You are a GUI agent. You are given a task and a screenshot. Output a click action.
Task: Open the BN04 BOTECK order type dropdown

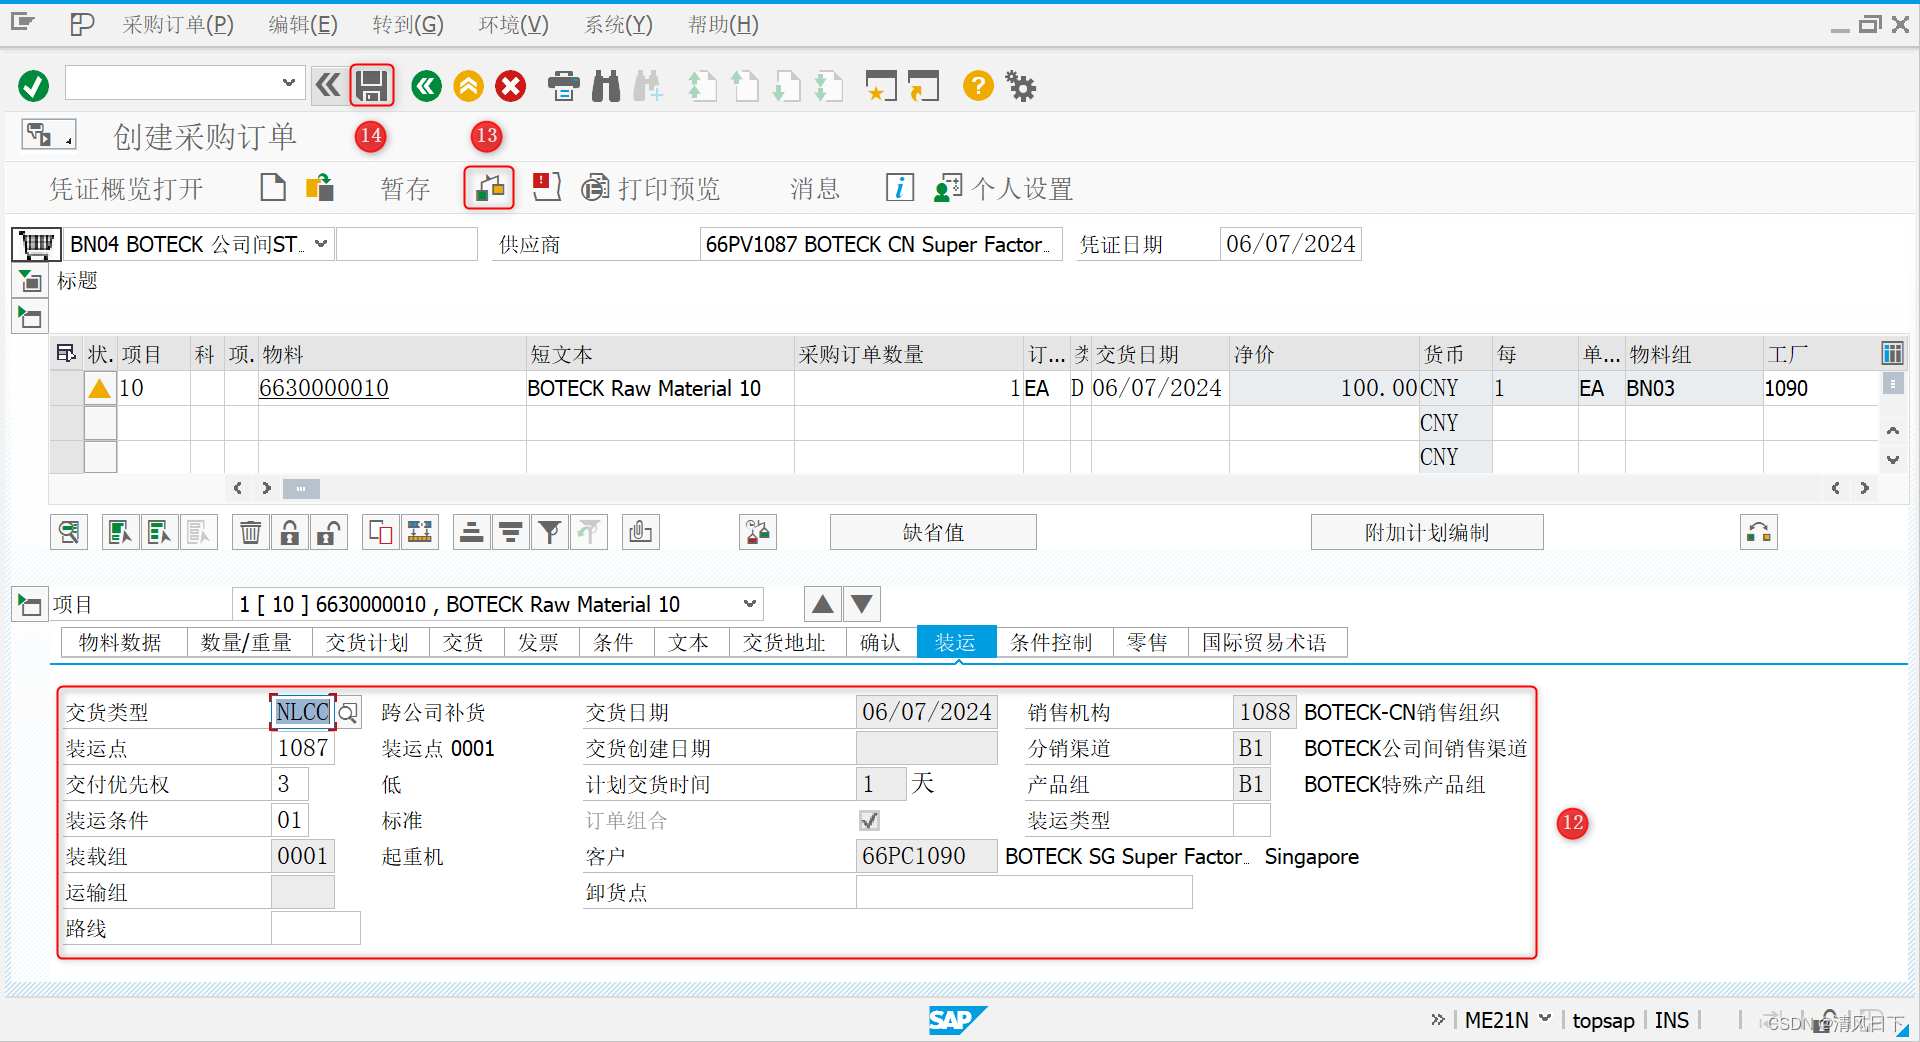(x=321, y=244)
